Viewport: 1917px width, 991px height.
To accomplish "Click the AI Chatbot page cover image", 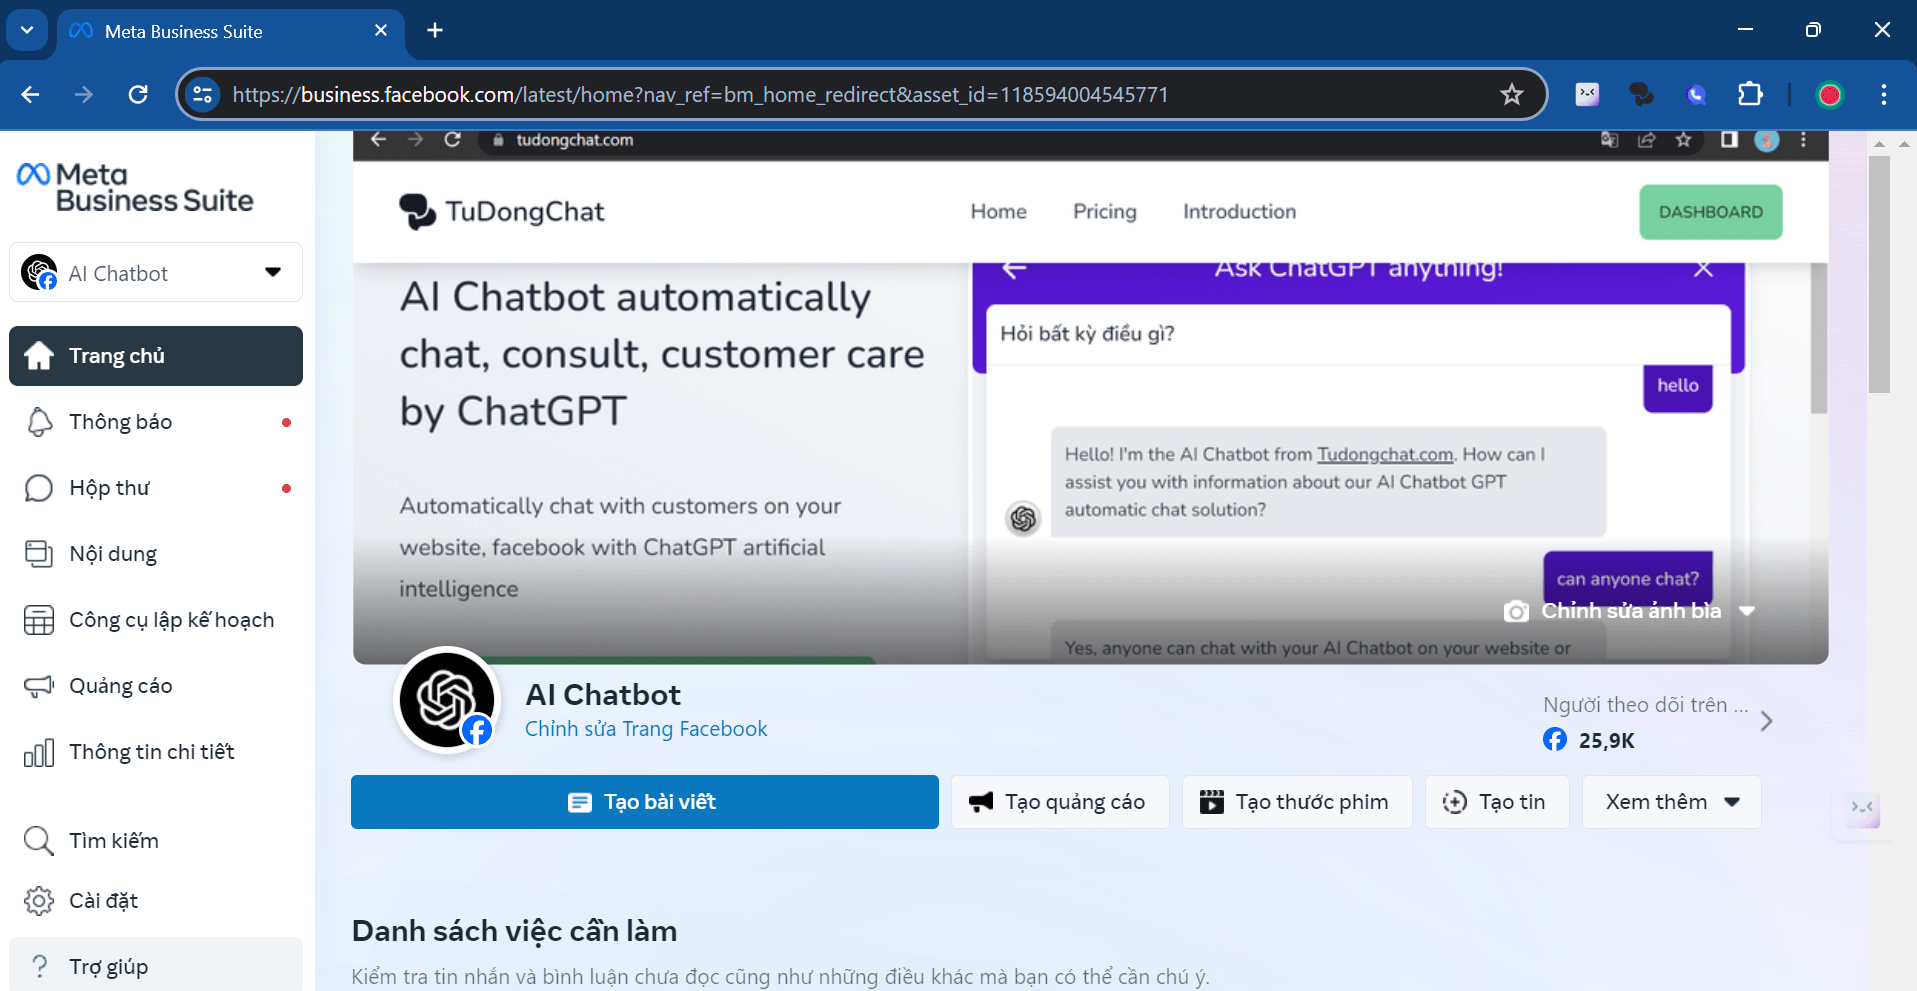I will (1091, 397).
